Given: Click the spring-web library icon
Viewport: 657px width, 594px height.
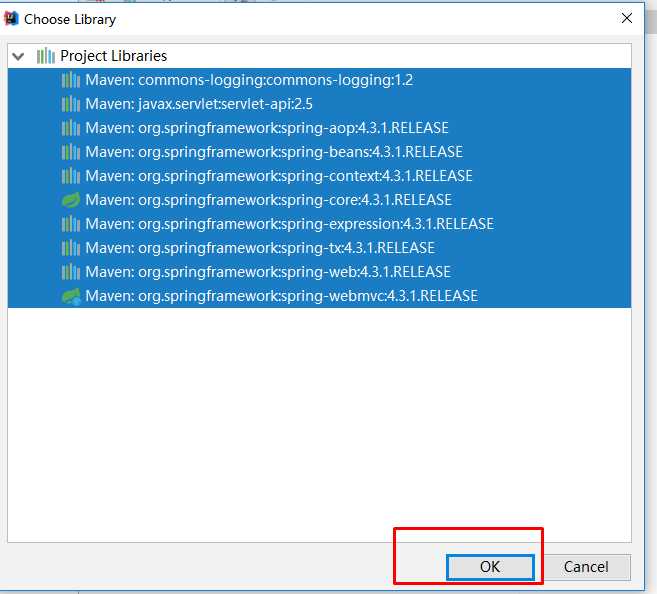Looking at the screenshot, I should pyautogui.click(x=71, y=272).
